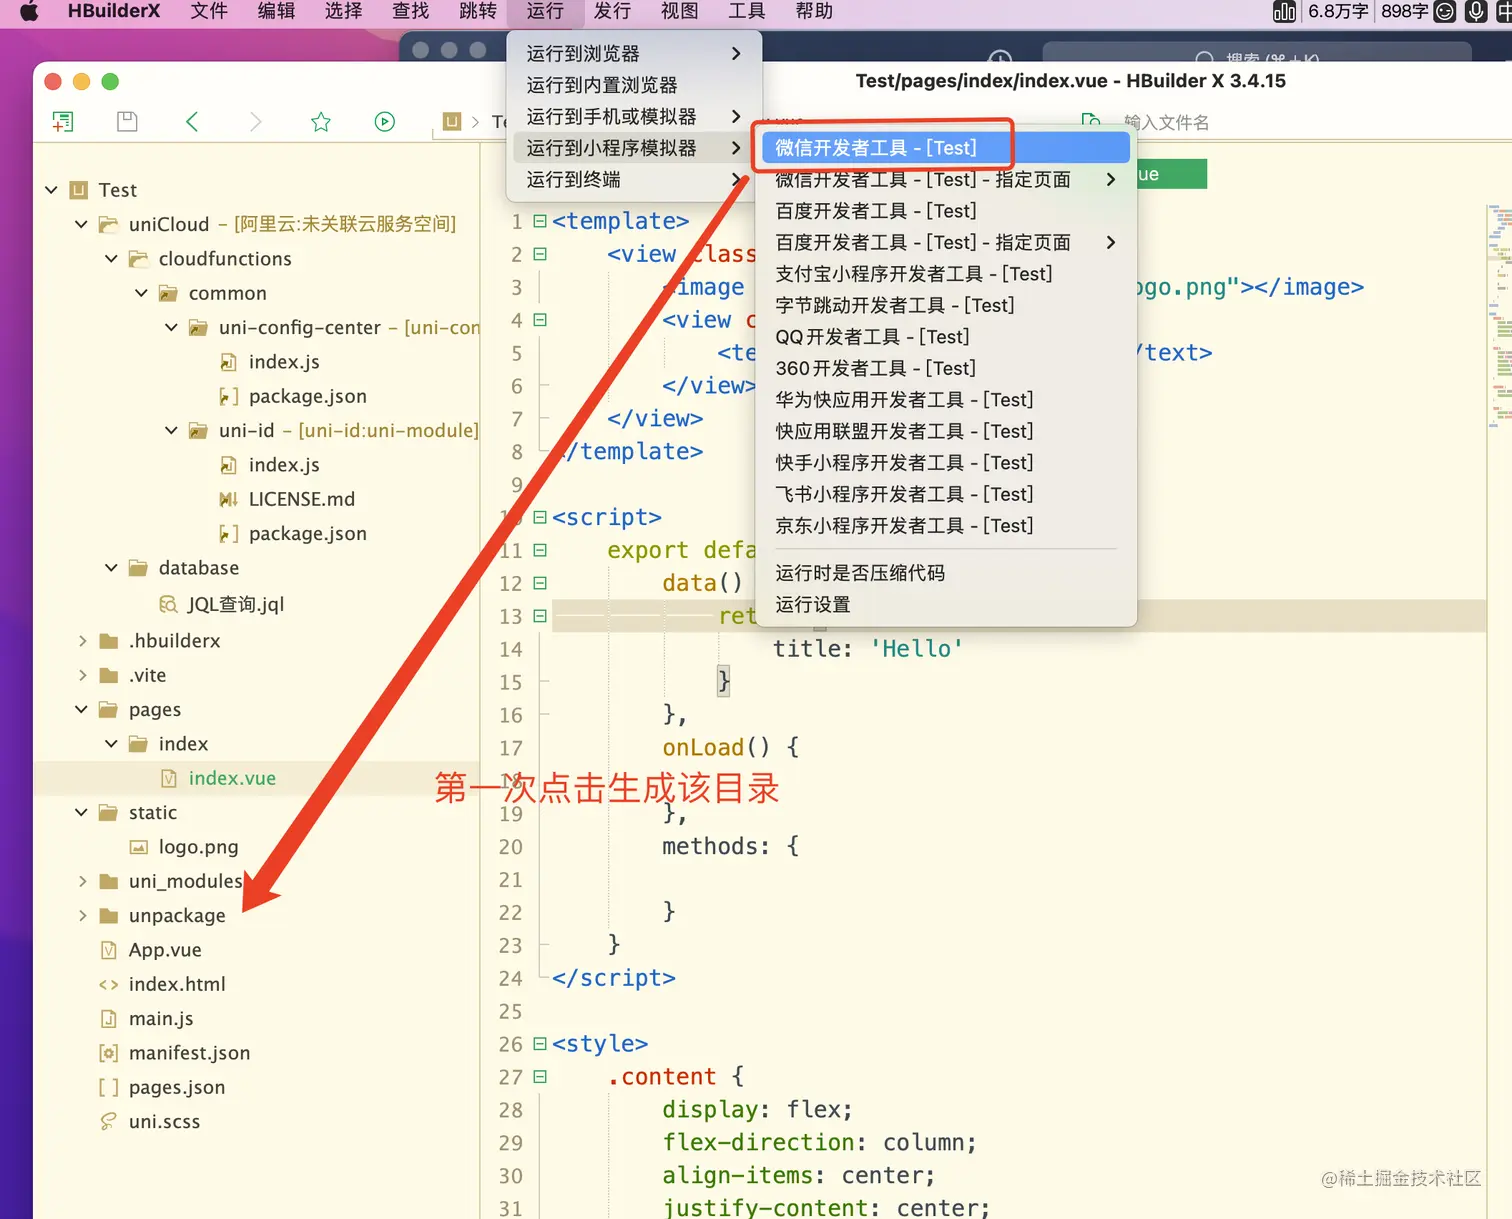Viewport: 1512px width, 1219px height.
Task: Choose 运行到内置浏览器
Action: (634, 85)
